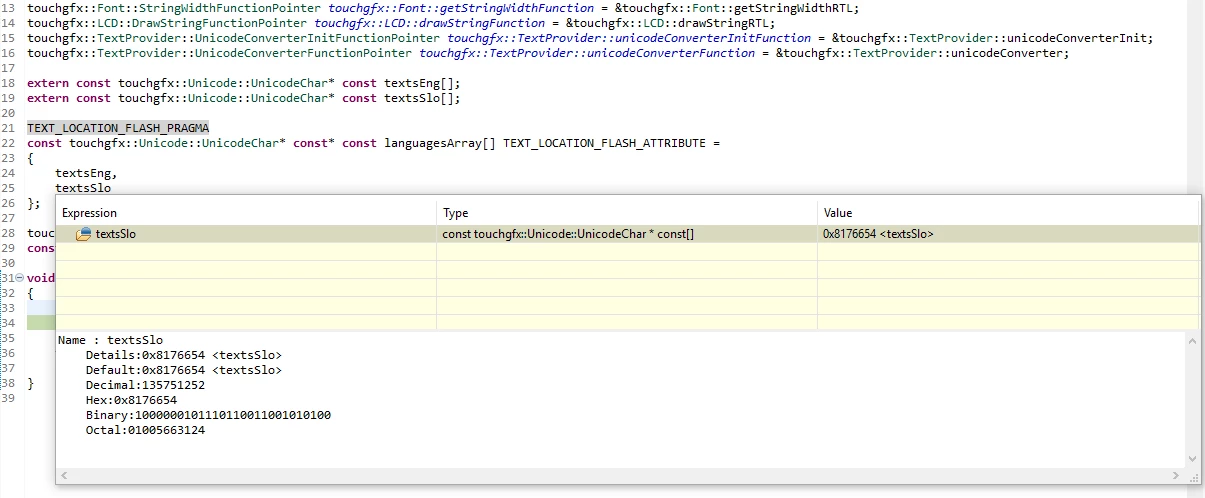The height and width of the screenshot is (498, 1205).
Task: Click 'textsEng[]' in the line 18 extern declaration
Action: 419,83
